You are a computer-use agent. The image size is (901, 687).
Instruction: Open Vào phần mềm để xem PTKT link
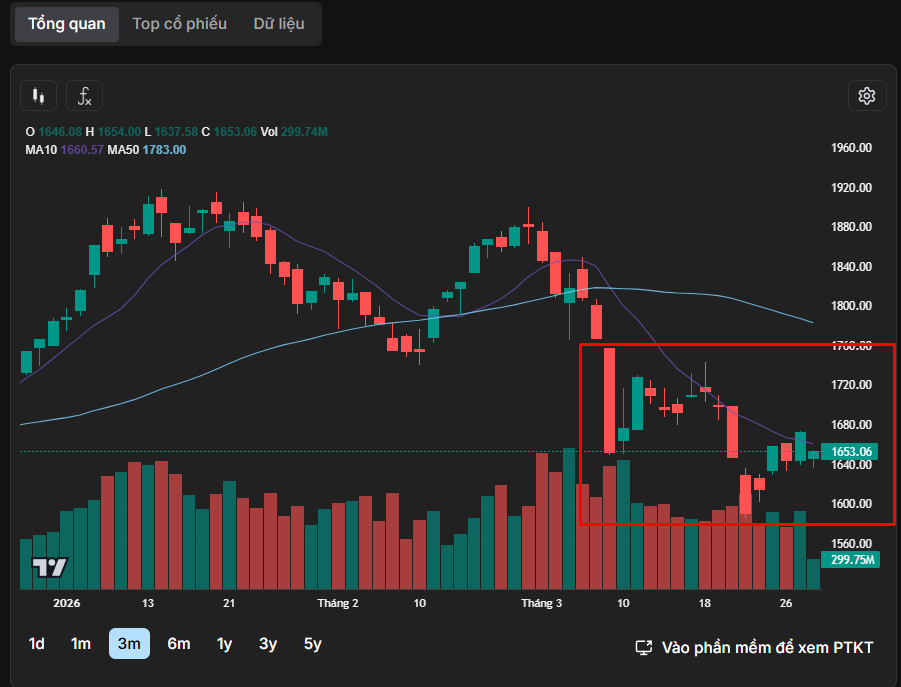point(755,647)
